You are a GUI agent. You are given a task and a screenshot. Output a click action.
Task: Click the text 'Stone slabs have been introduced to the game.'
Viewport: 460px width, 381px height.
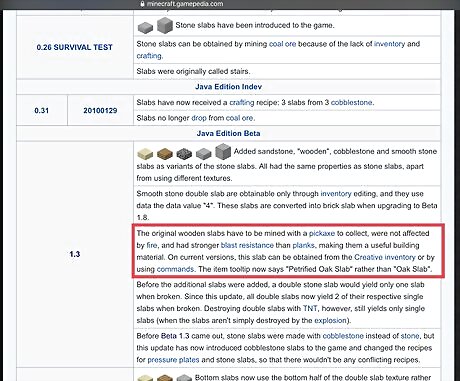point(255,25)
